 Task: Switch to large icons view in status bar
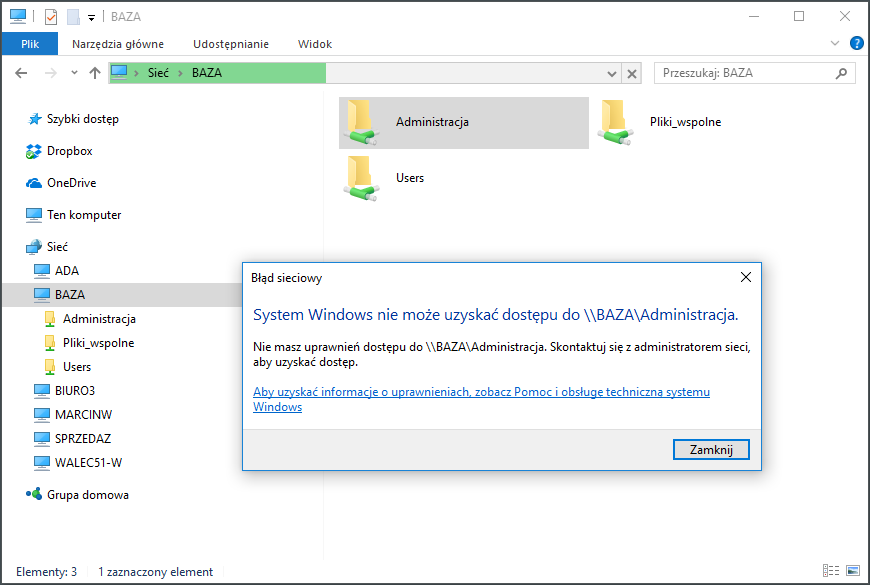[x=853, y=571]
